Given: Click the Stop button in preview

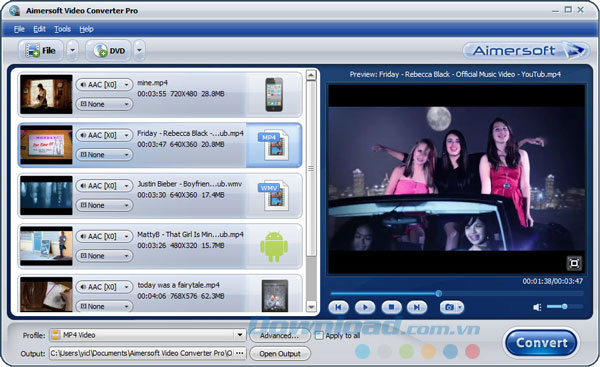Looking at the screenshot, I should pos(391,307).
